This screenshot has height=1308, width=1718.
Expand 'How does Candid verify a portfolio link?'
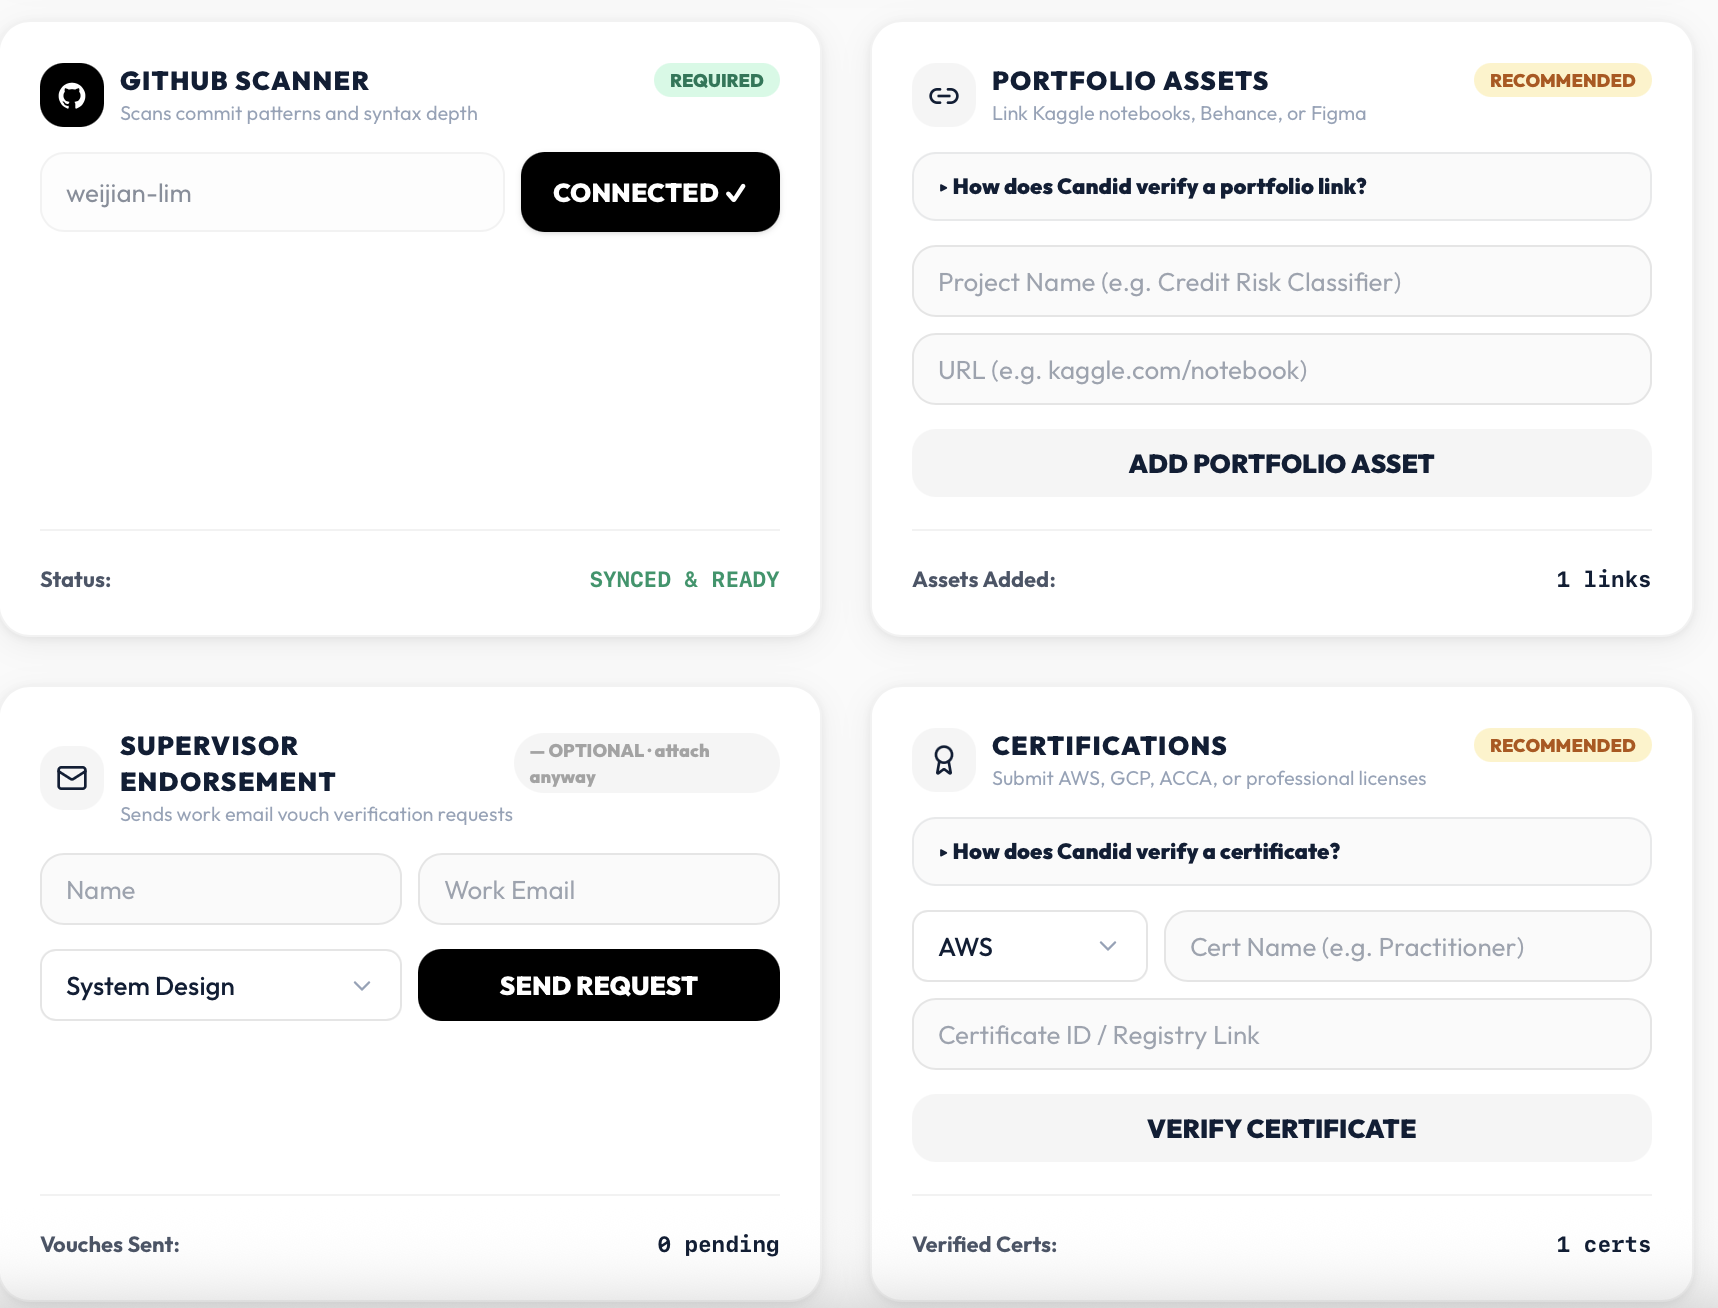click(x=1281, y=186)
